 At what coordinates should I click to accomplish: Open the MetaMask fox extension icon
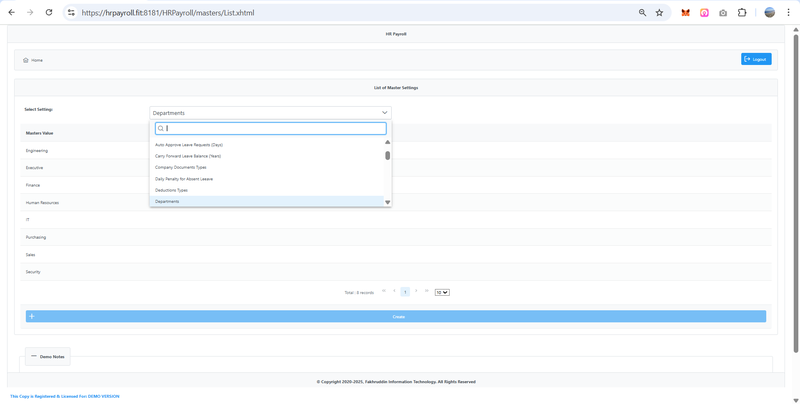click(685, 13)
